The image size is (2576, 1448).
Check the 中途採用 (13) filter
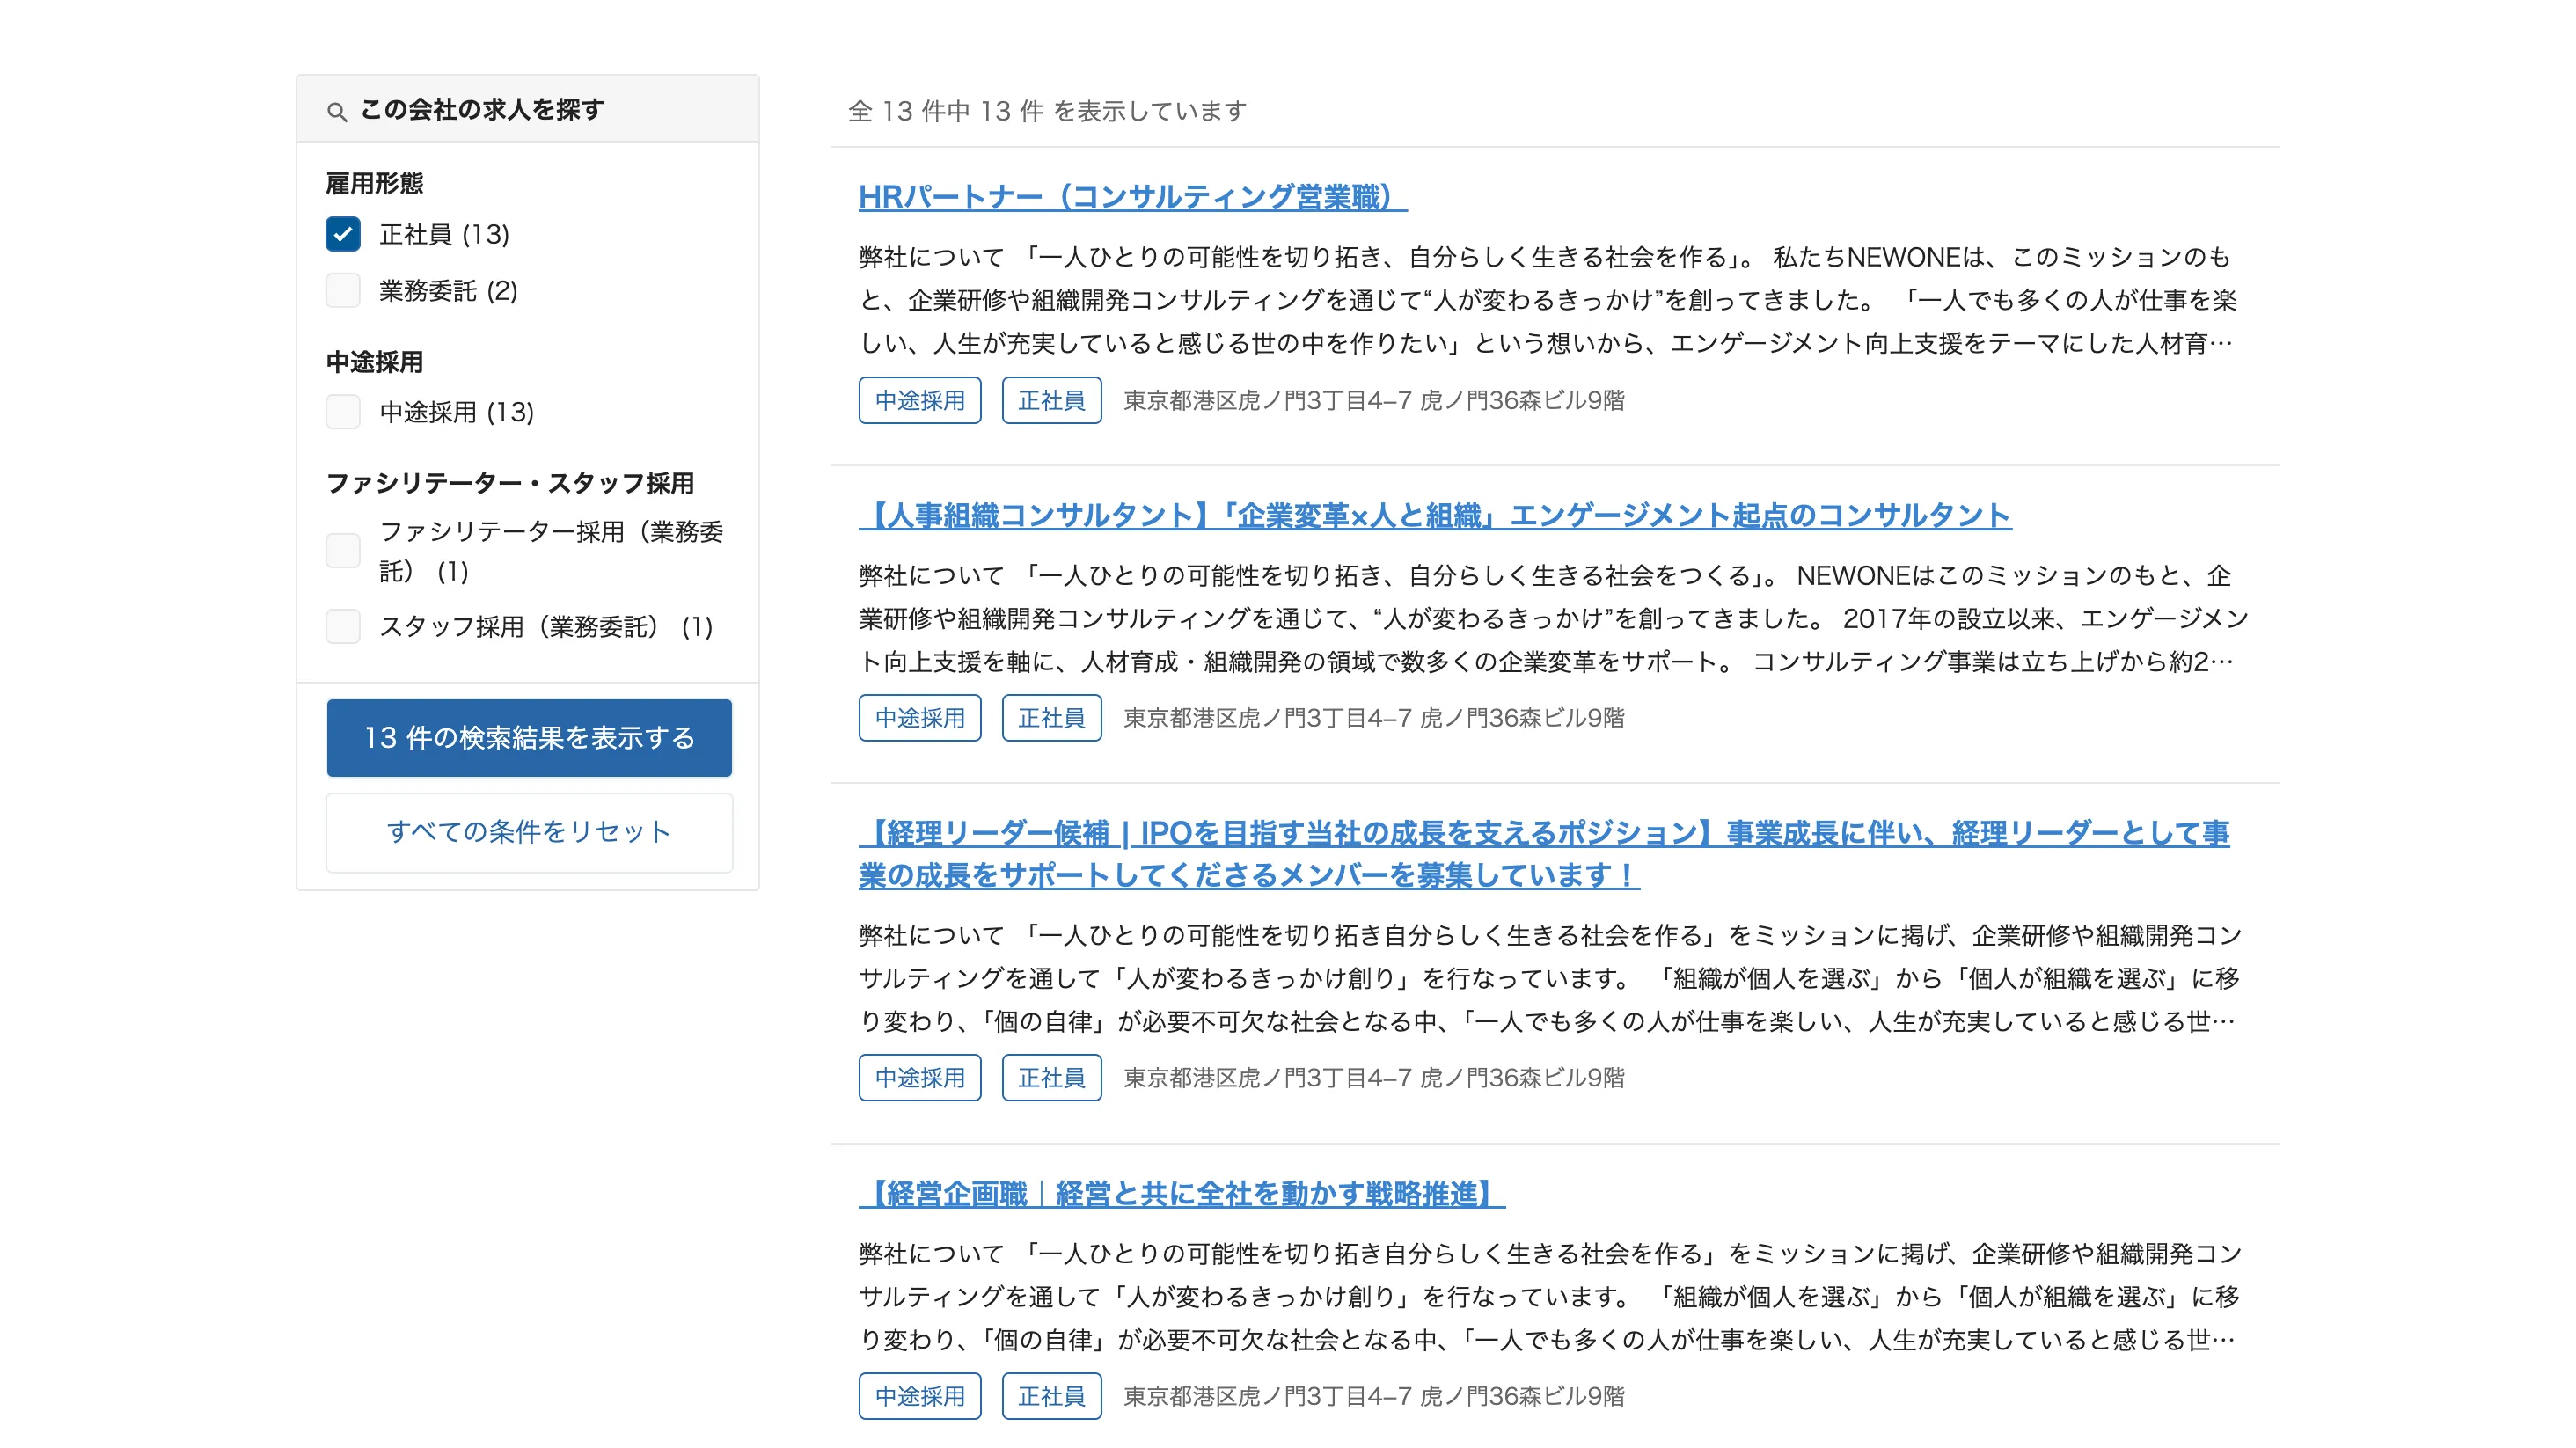[x=343, y=412]
